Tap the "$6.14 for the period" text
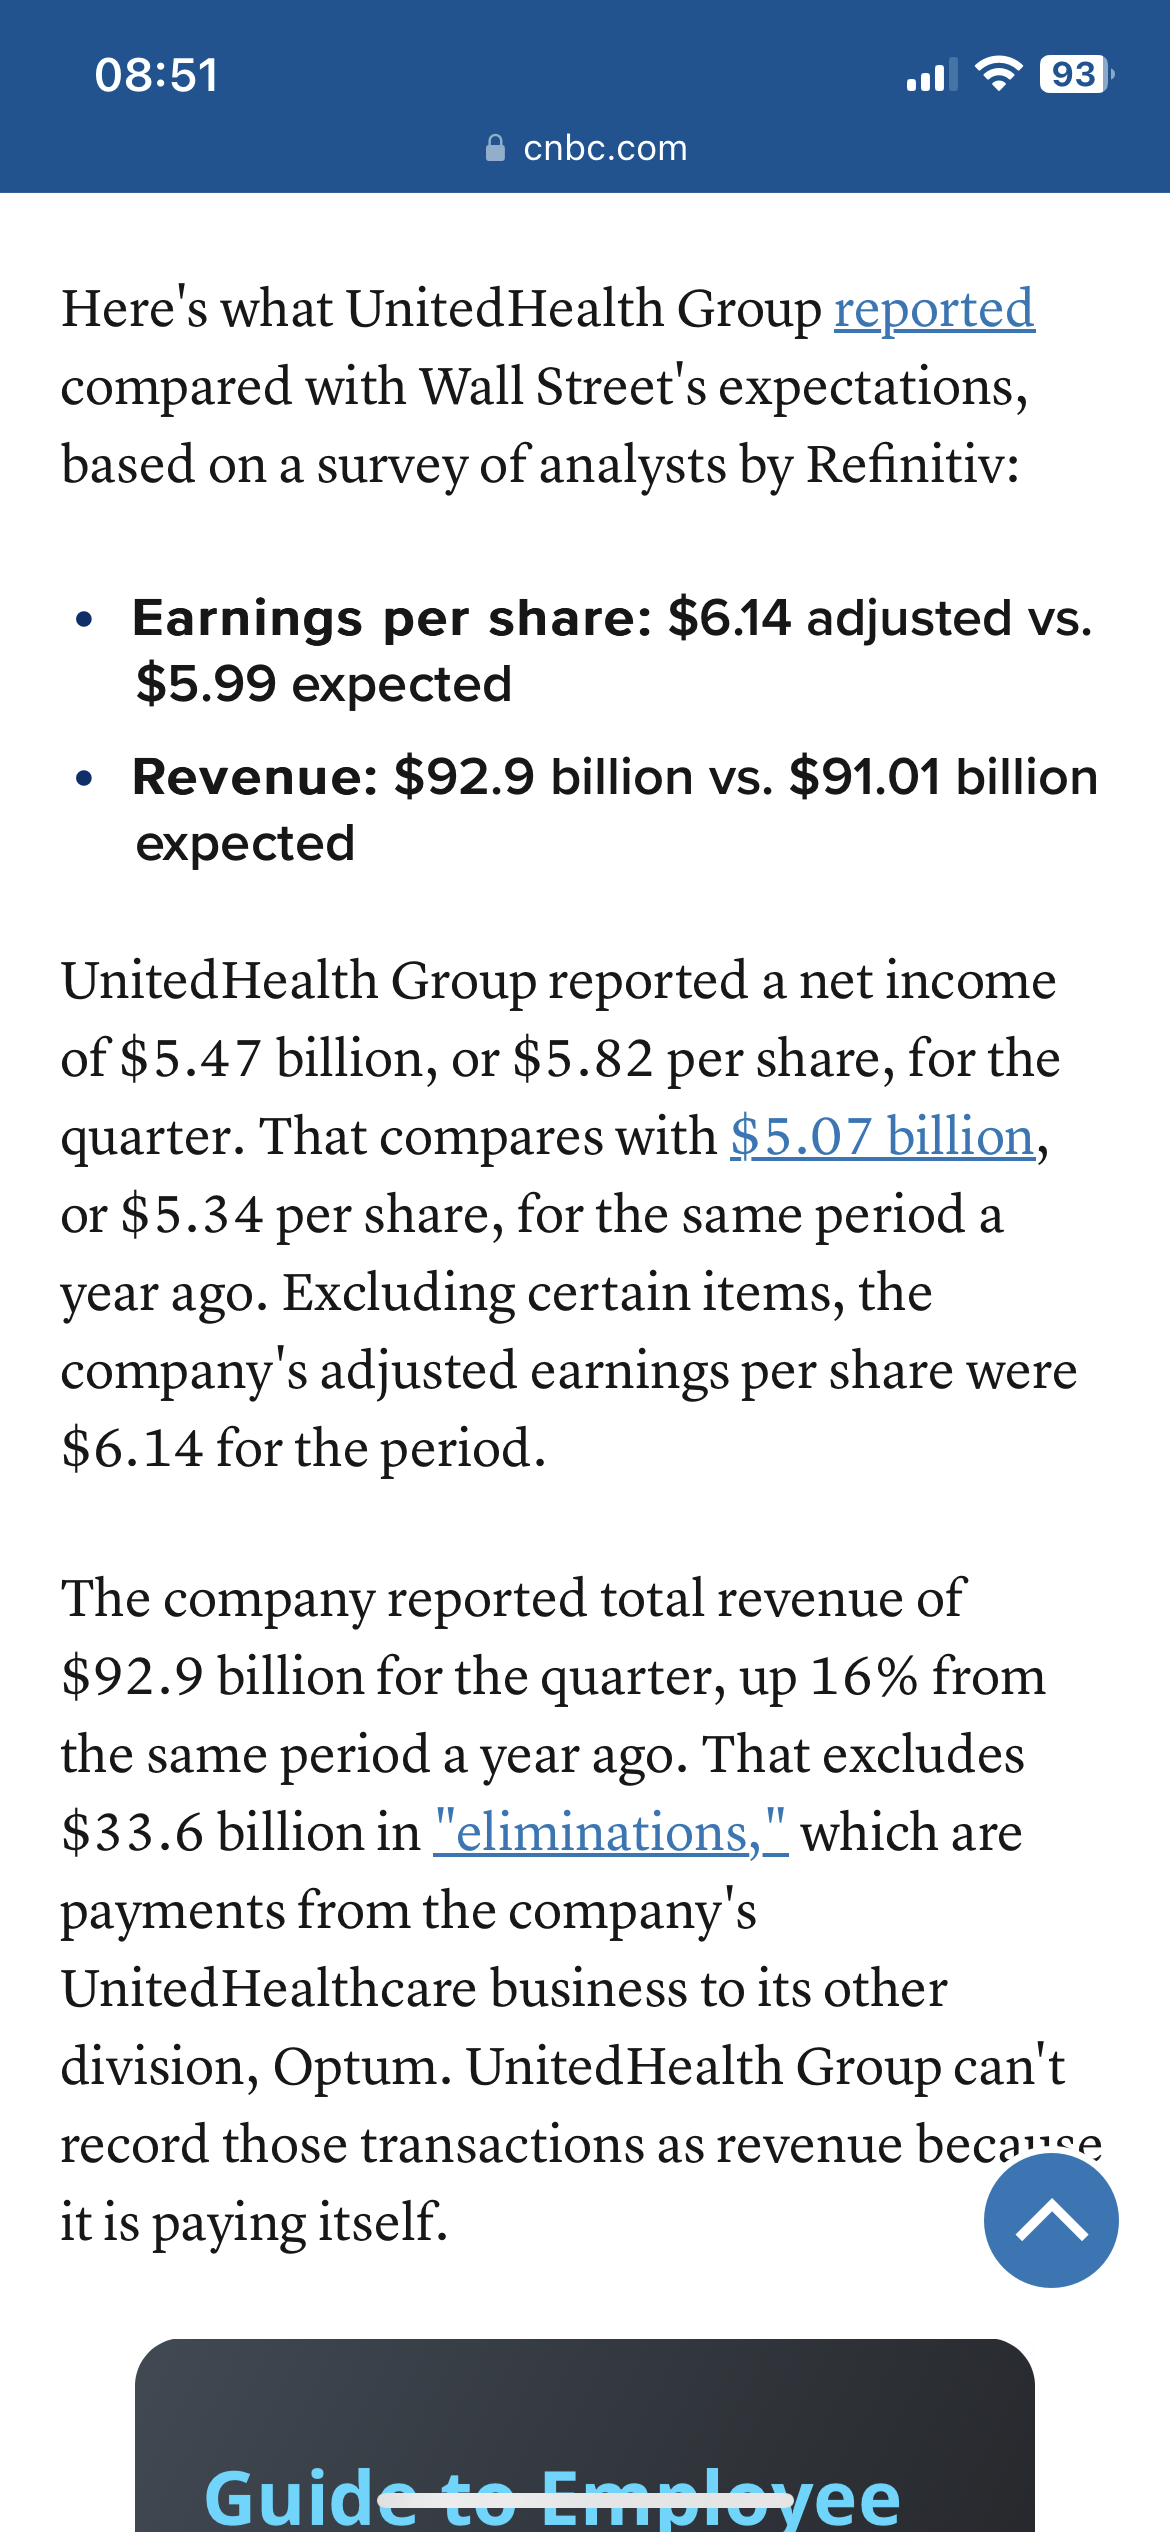 tap(304, 1448)
